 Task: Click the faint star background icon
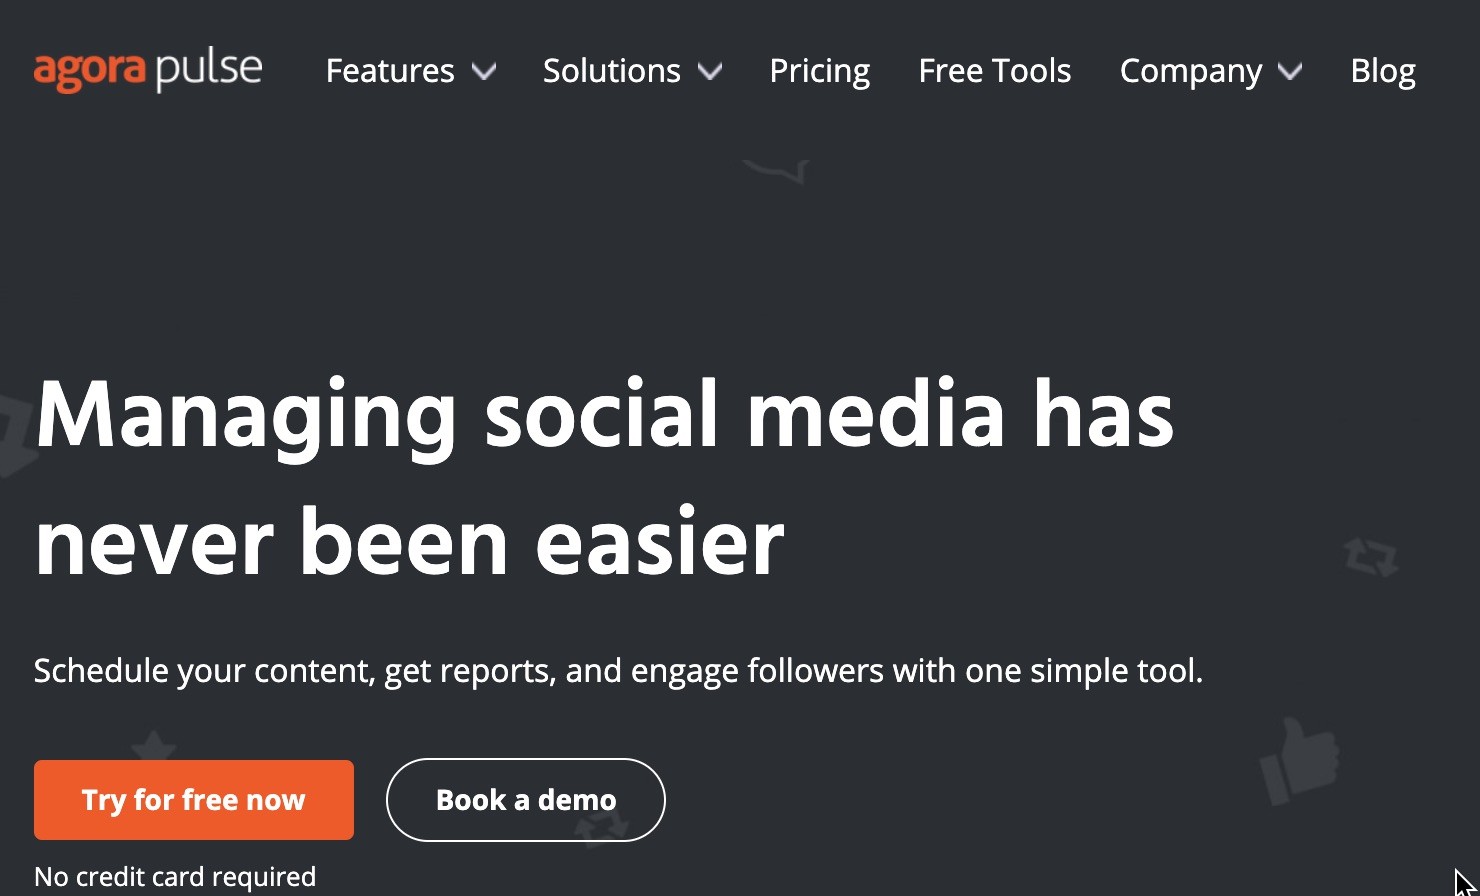tap(153, 746)
